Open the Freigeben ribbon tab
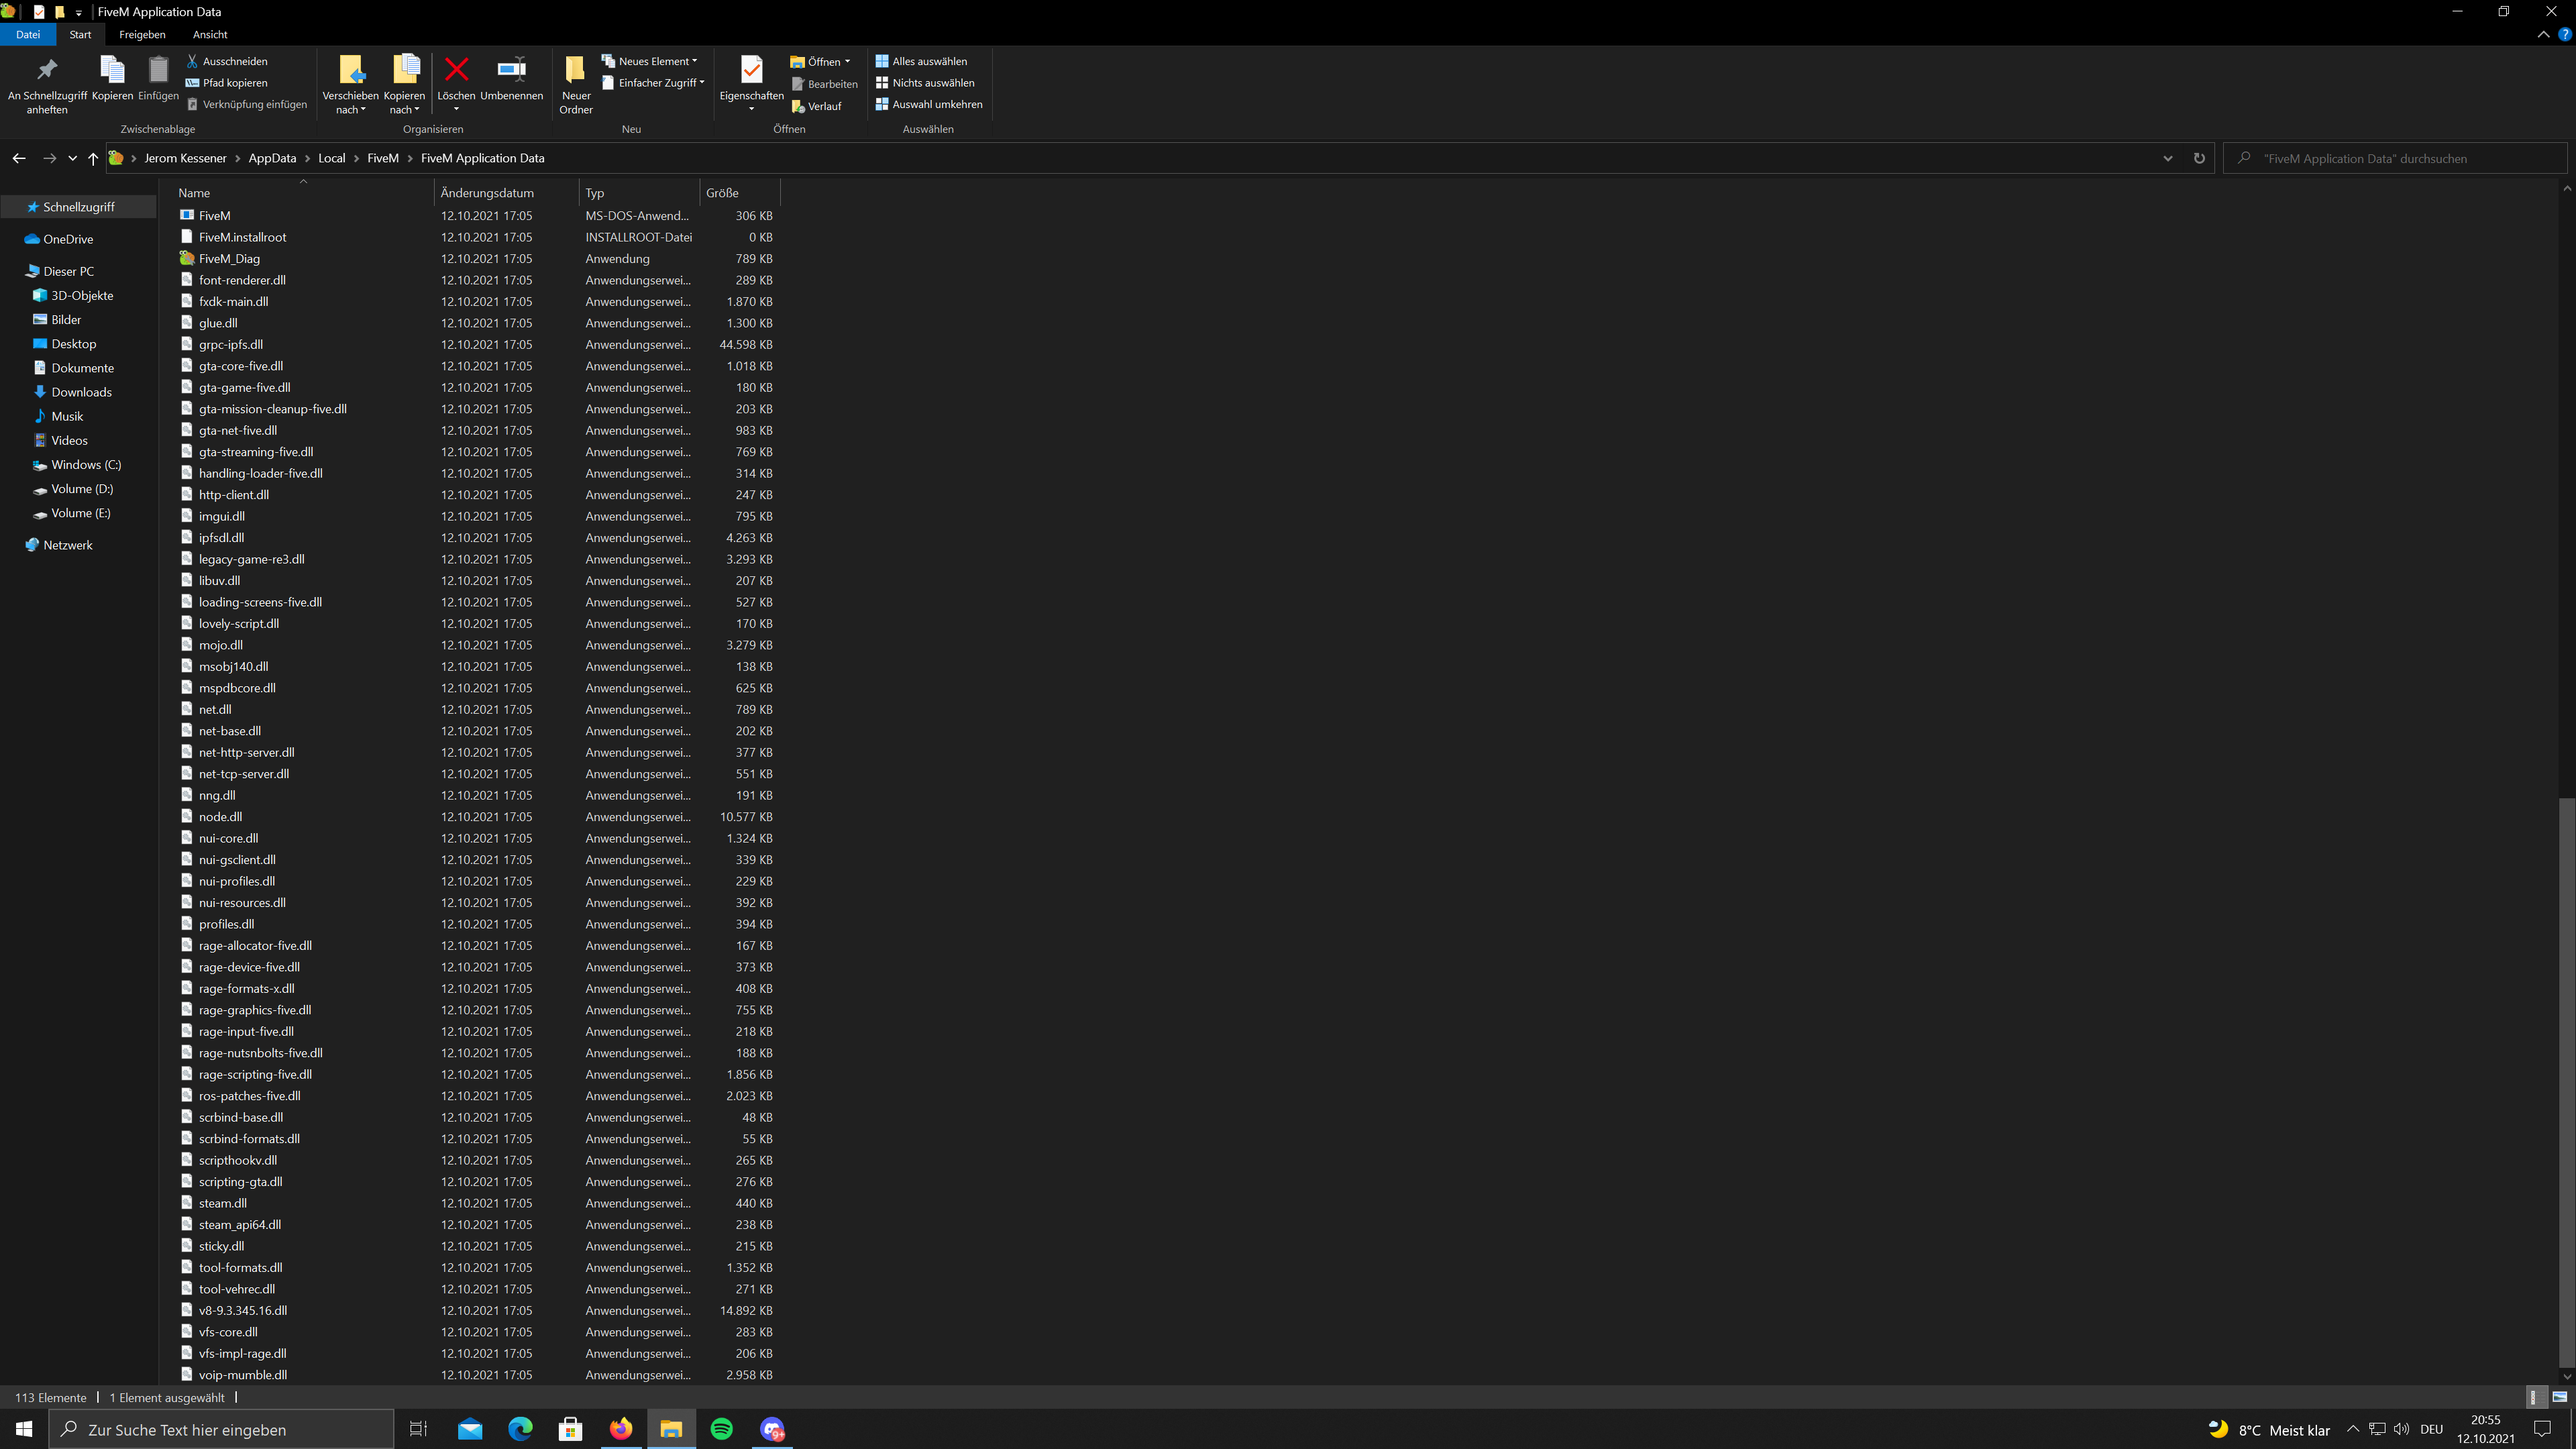Viewport: 2576px width, 1449px height. coord(142,34)
